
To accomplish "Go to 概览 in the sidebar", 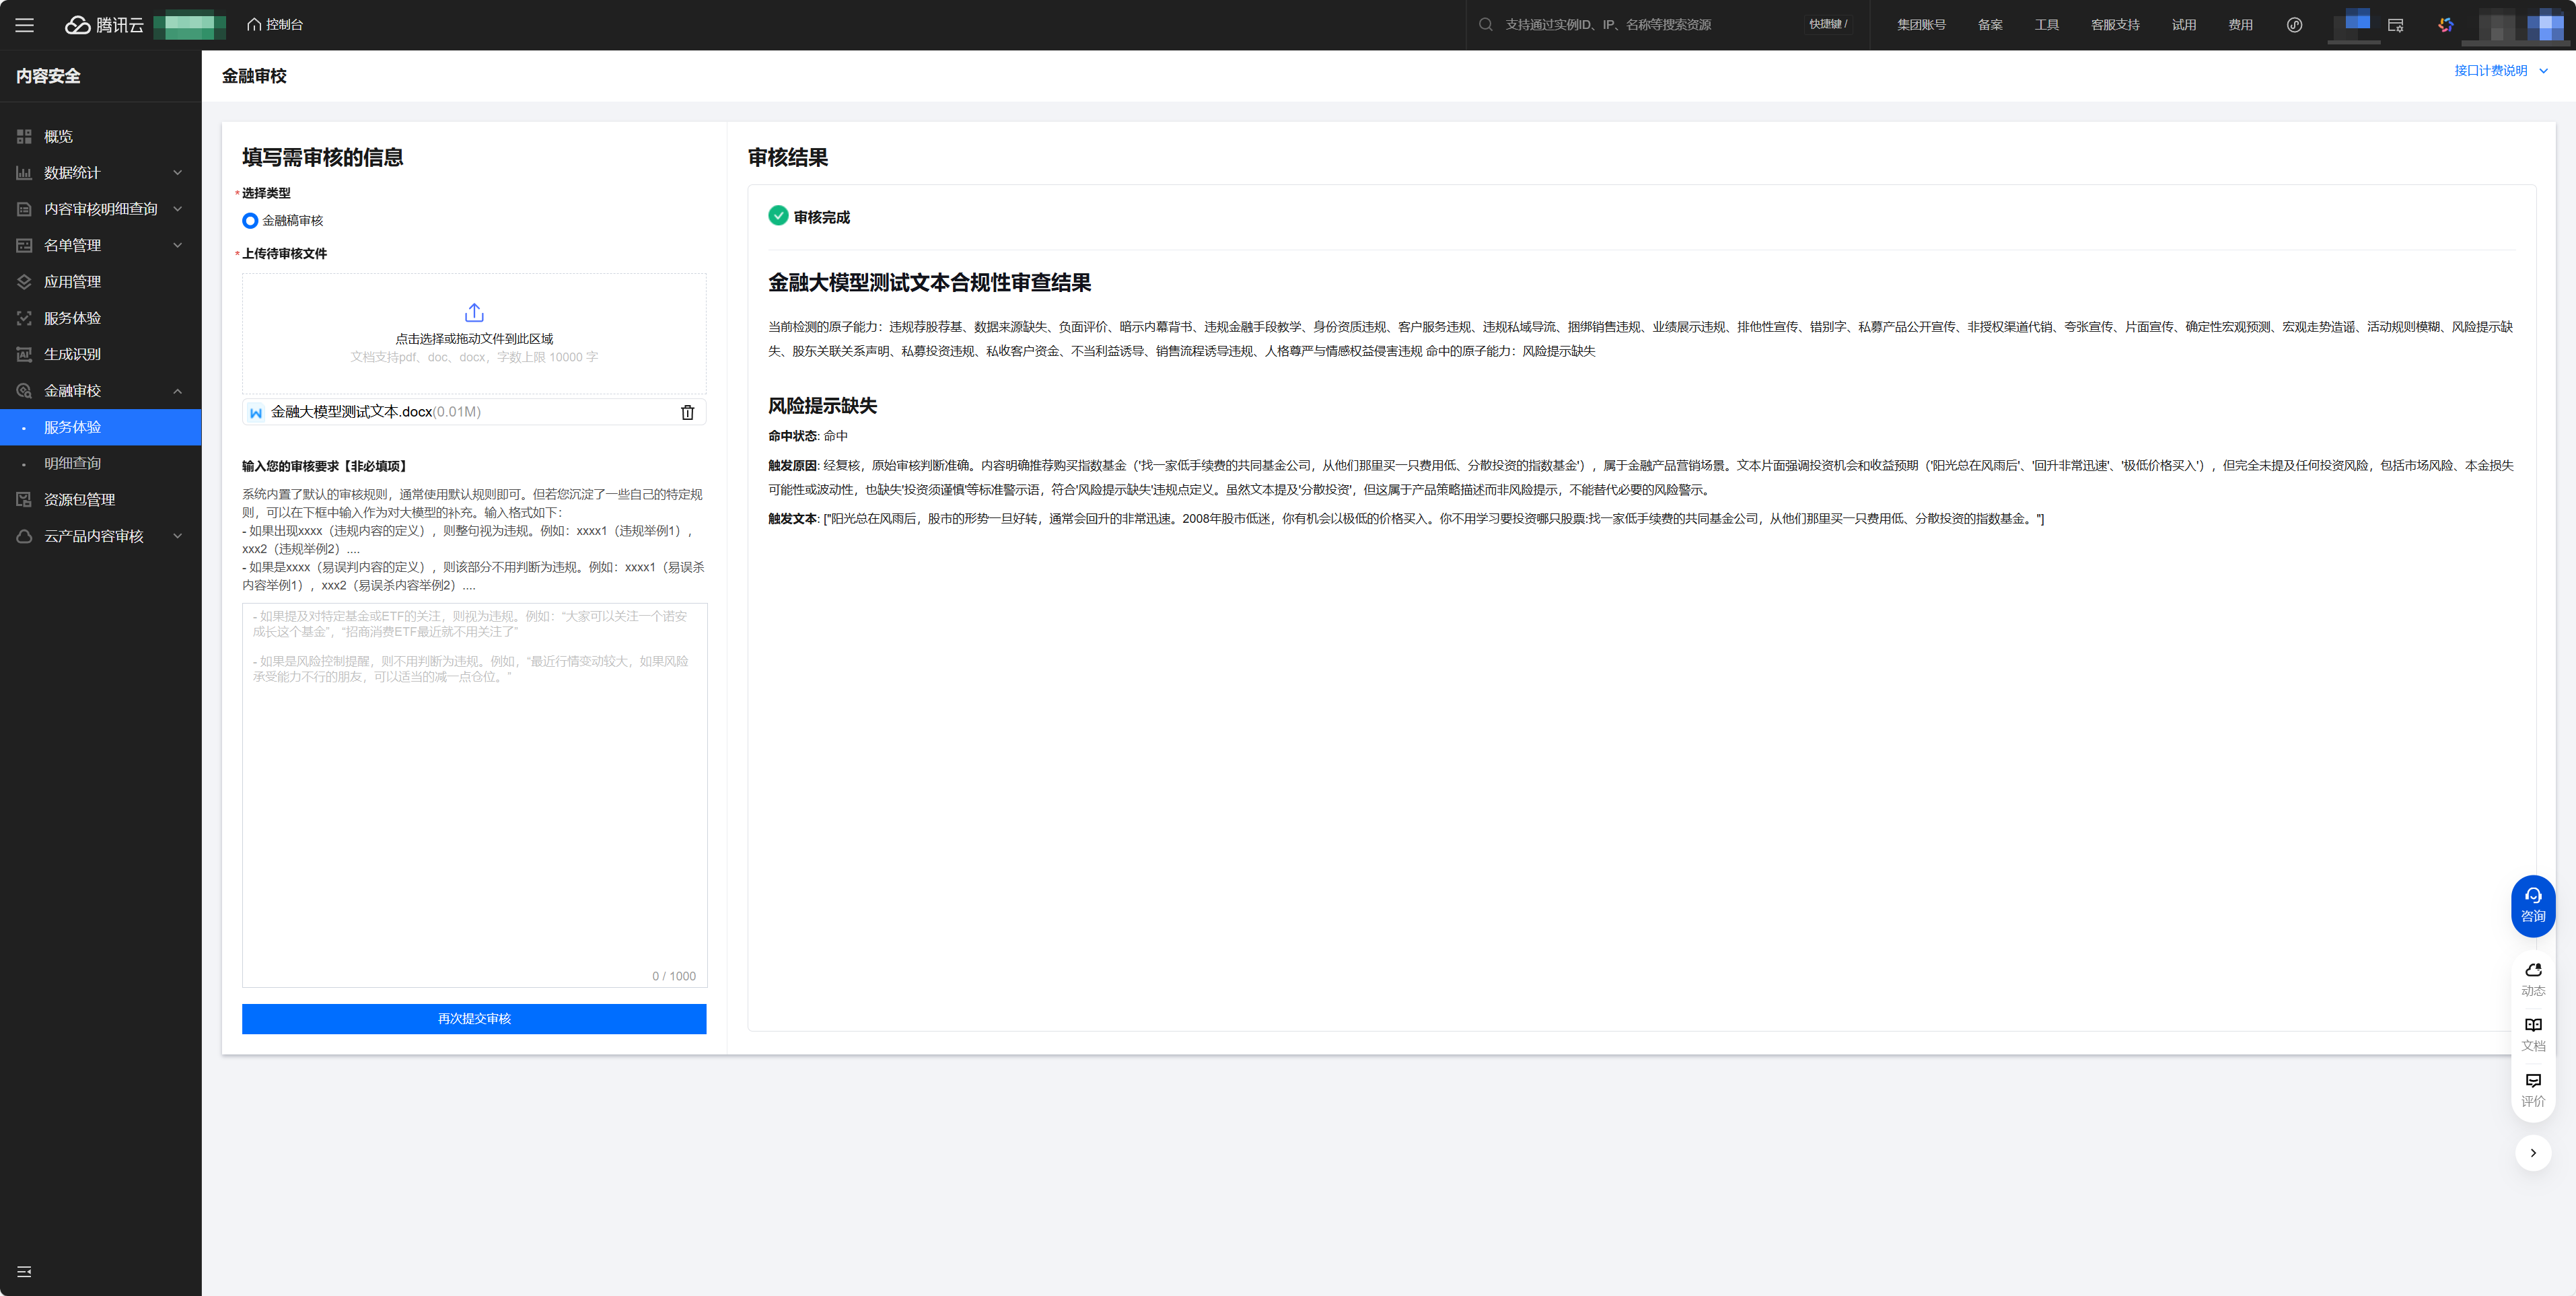I will [58, 136].
